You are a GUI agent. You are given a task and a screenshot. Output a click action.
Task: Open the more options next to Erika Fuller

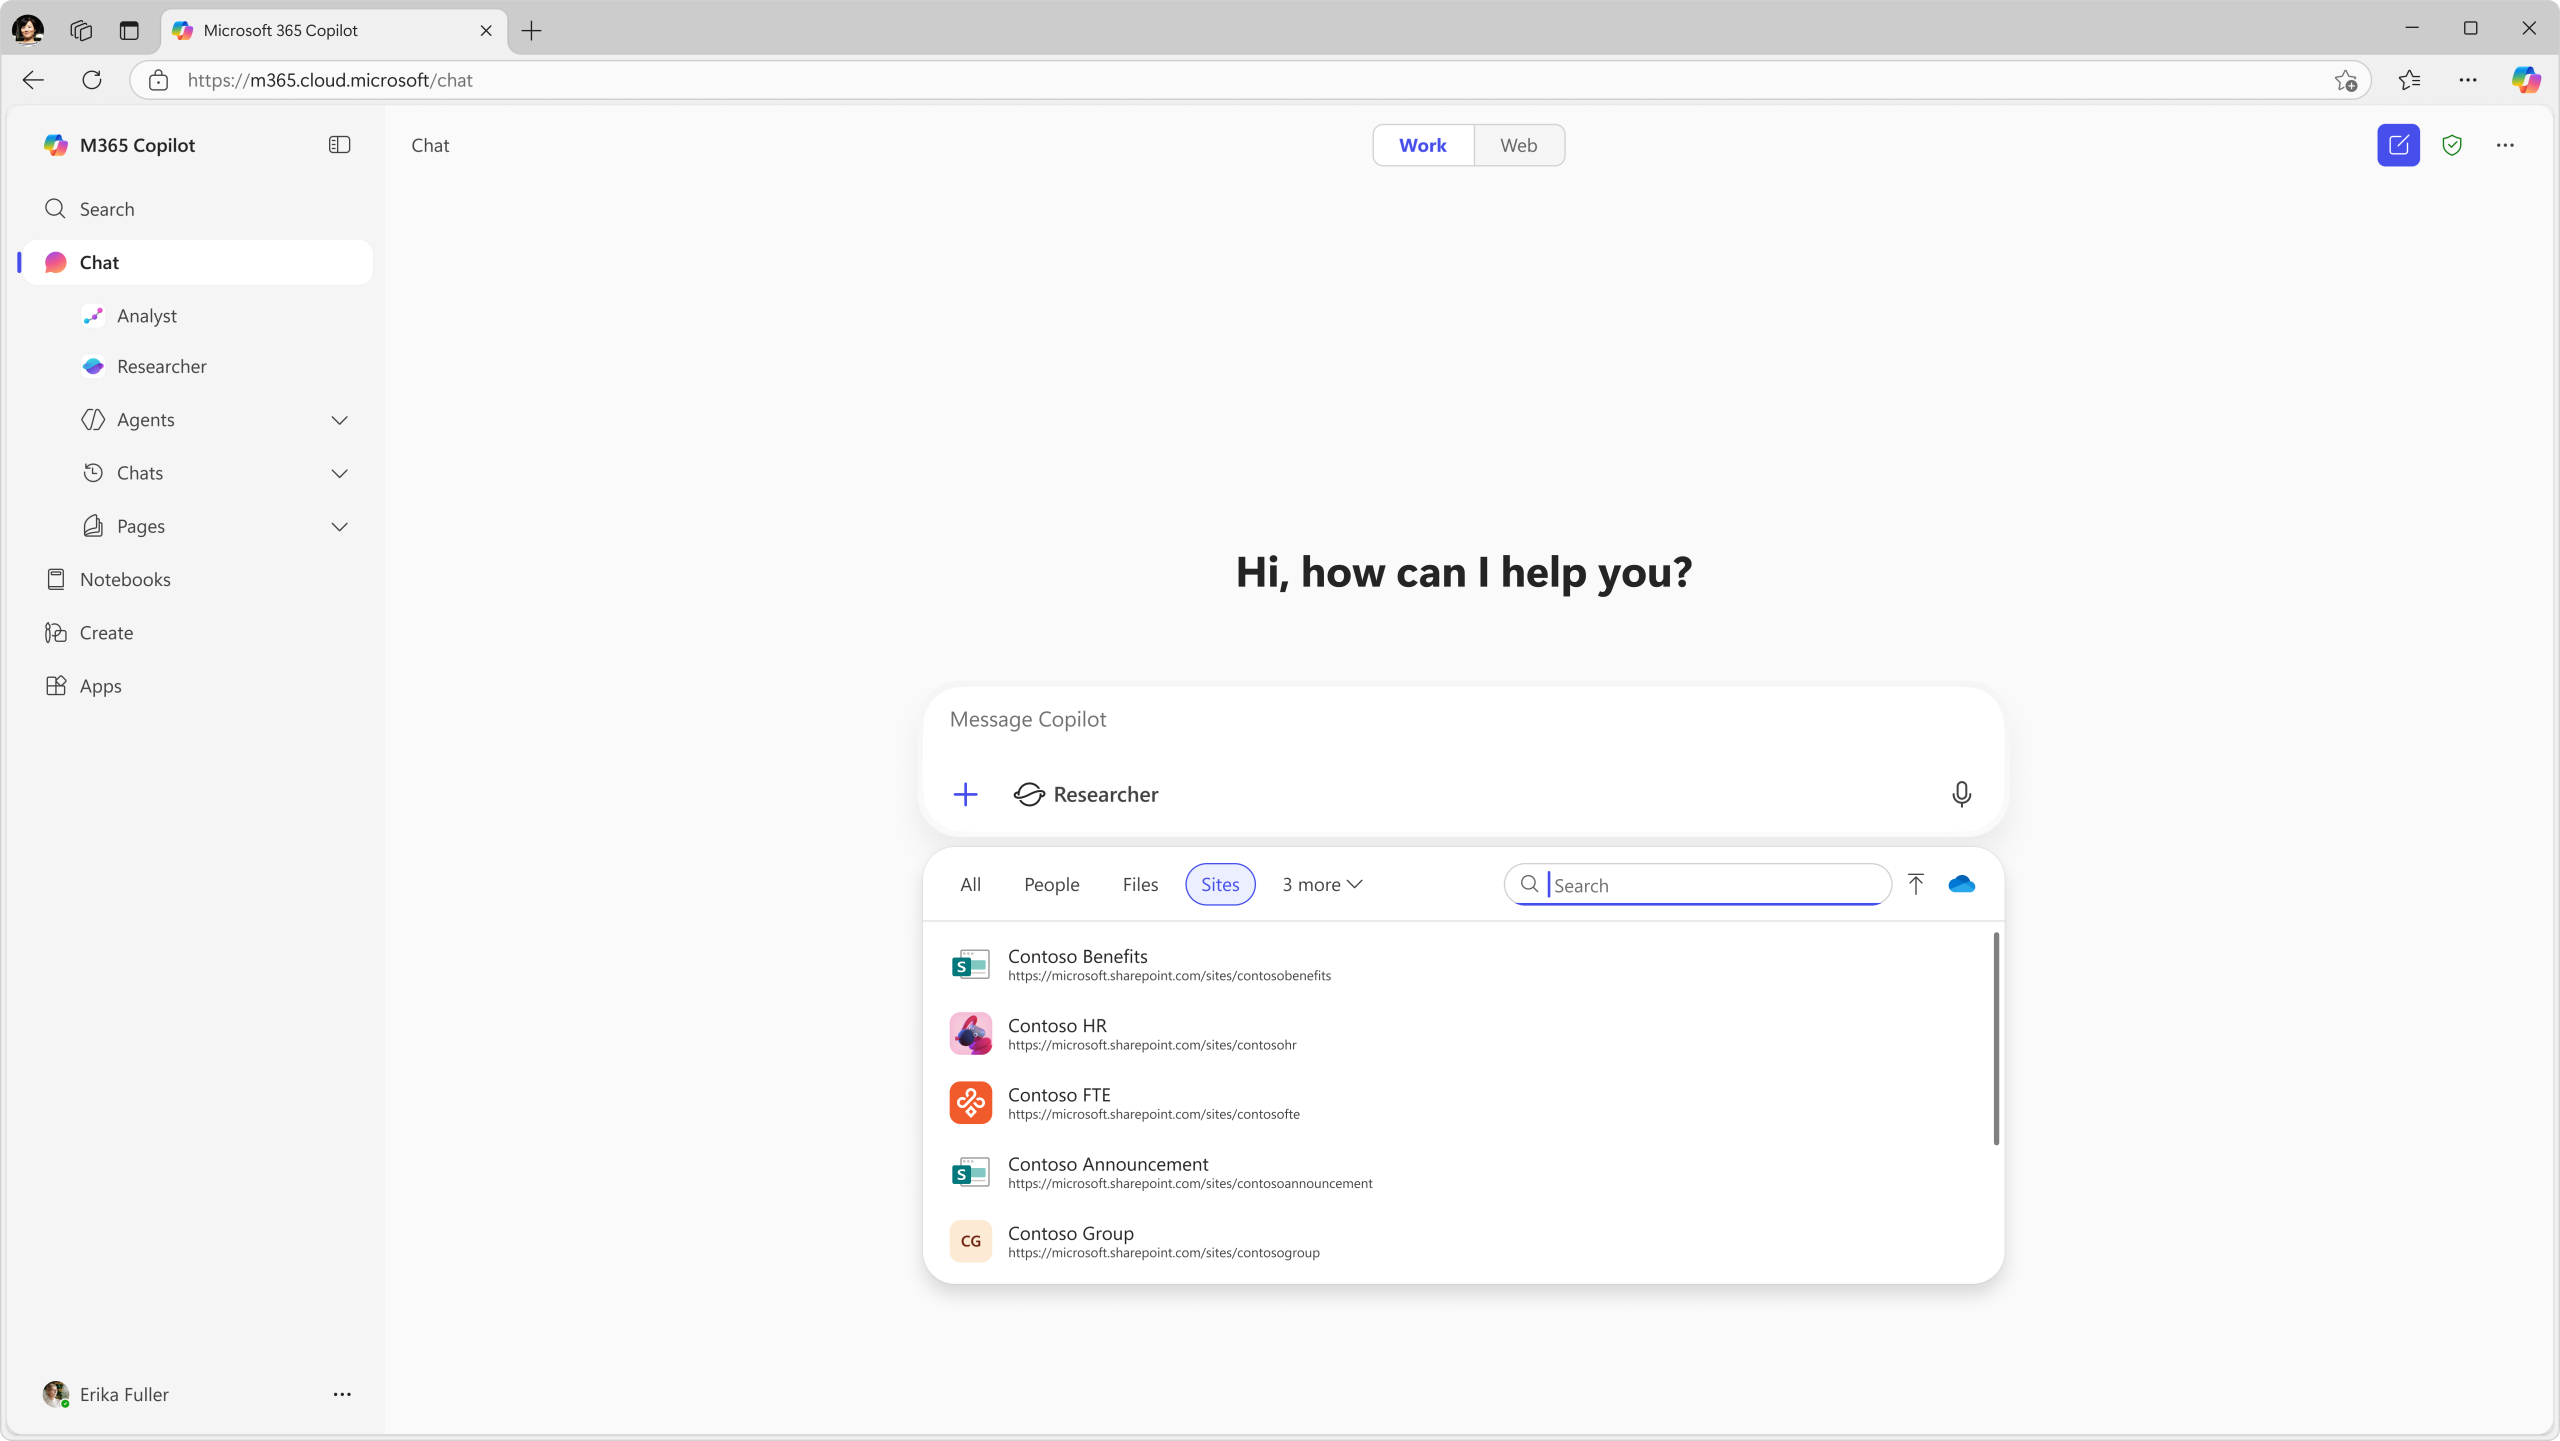pyautogui.click(x=342, y=1394)
